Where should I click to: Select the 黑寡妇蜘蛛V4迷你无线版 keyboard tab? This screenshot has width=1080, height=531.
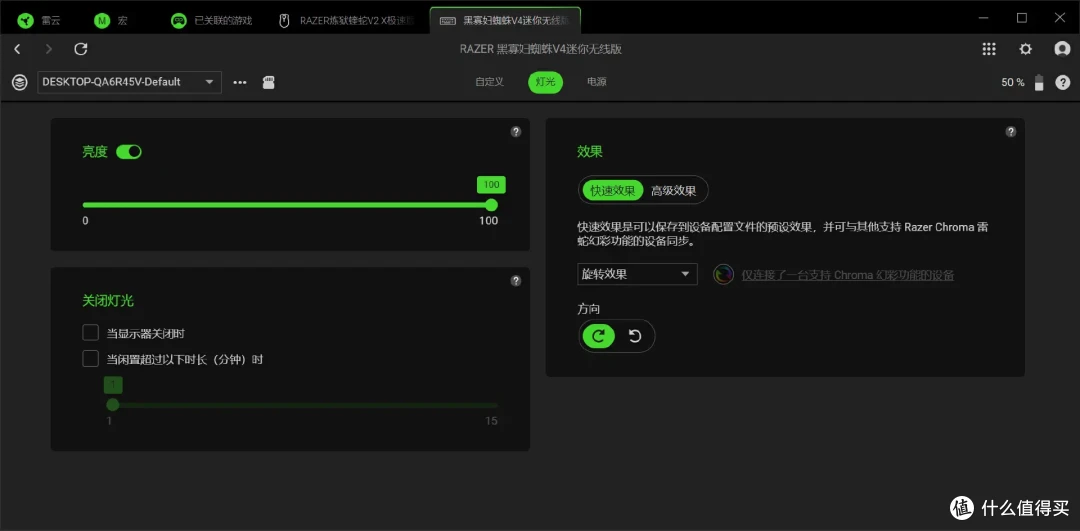[505, 21]
